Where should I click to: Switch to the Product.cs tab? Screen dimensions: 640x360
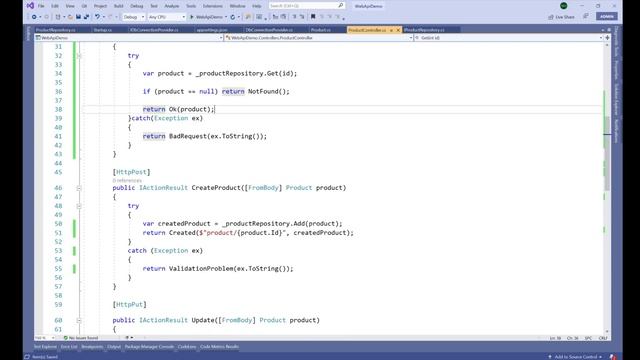click(320, 30)
